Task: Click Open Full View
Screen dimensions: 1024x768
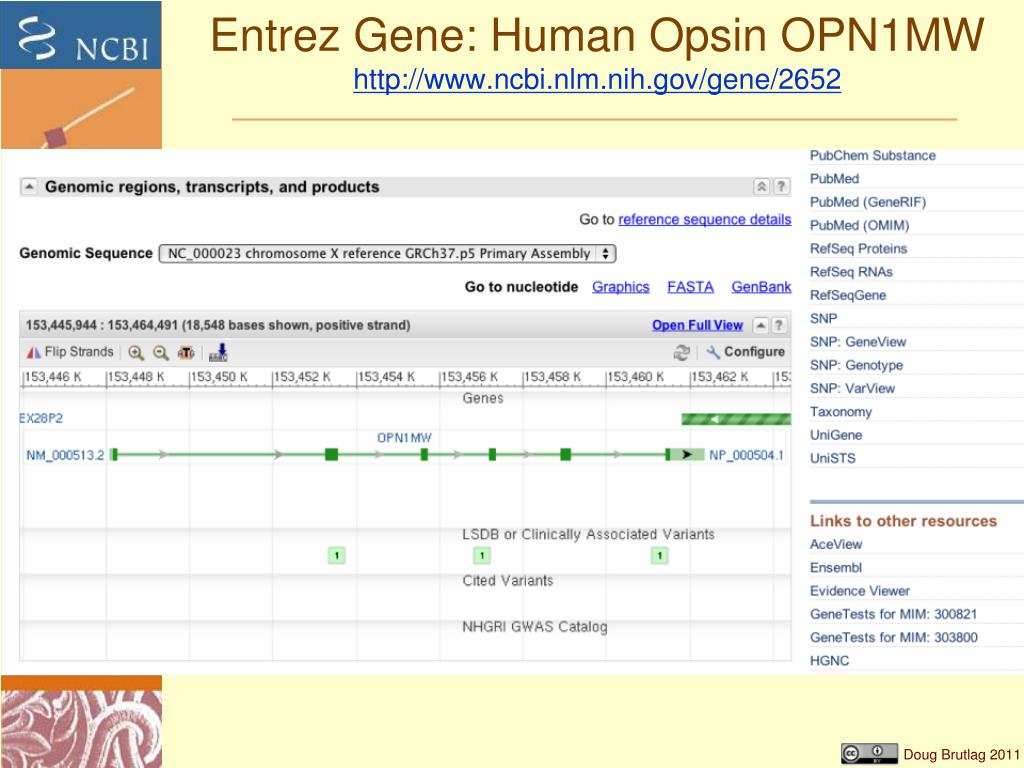Action: coord(697,325)
